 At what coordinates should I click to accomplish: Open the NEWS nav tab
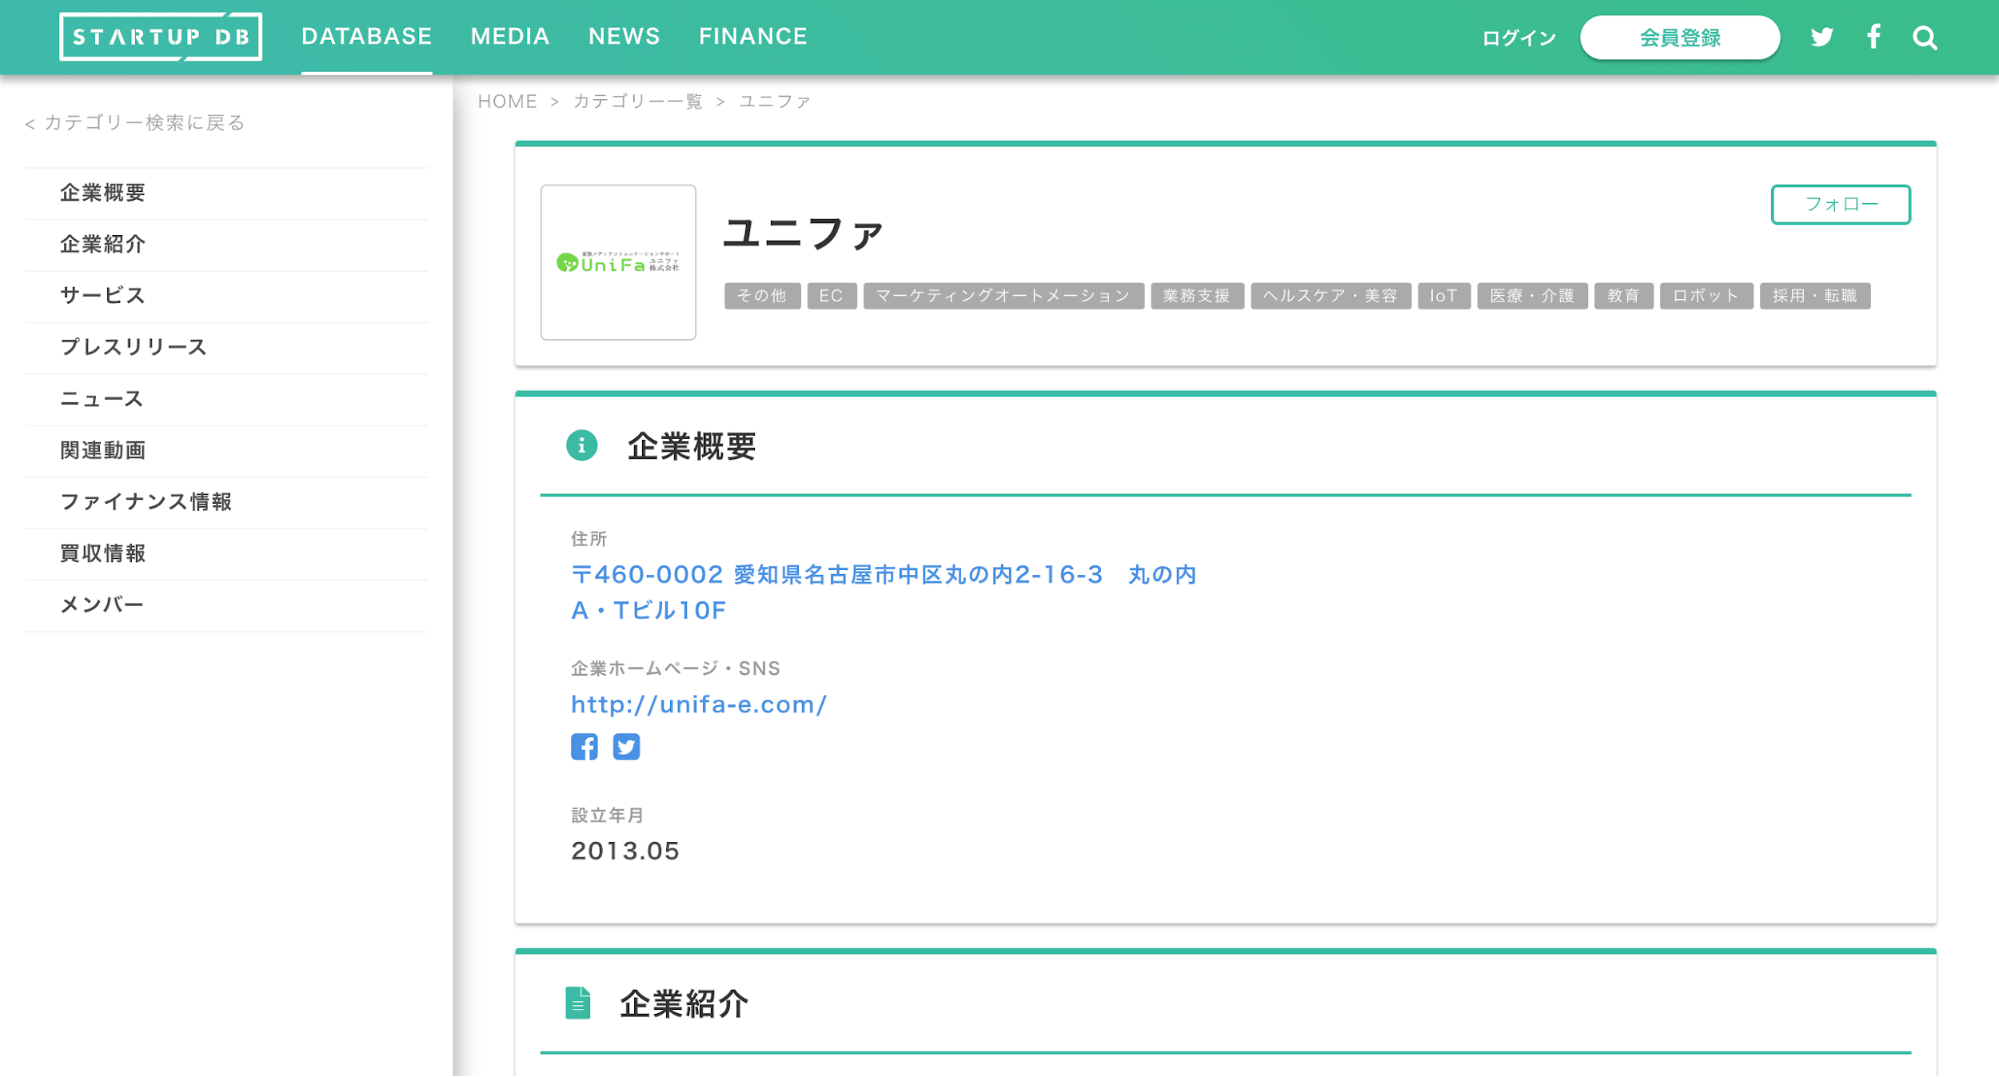click(624, 37)
